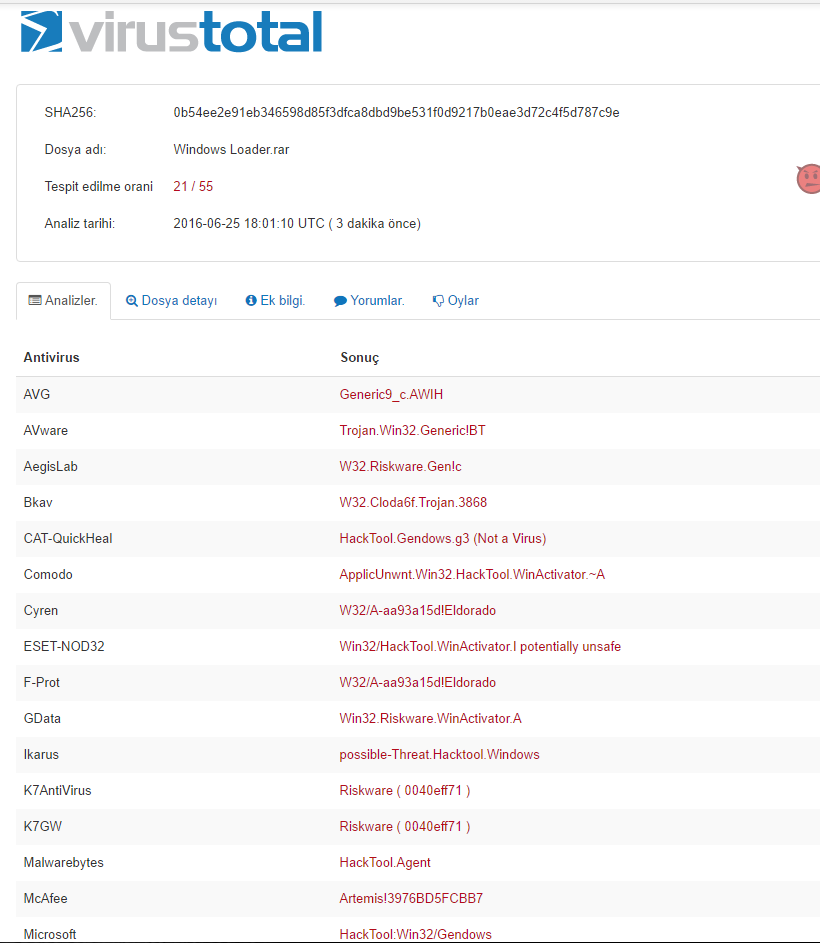Click the Trojan.Win32.Generic!BT result
This screenshot has width=820, height=943.
(x=412, y=431)
